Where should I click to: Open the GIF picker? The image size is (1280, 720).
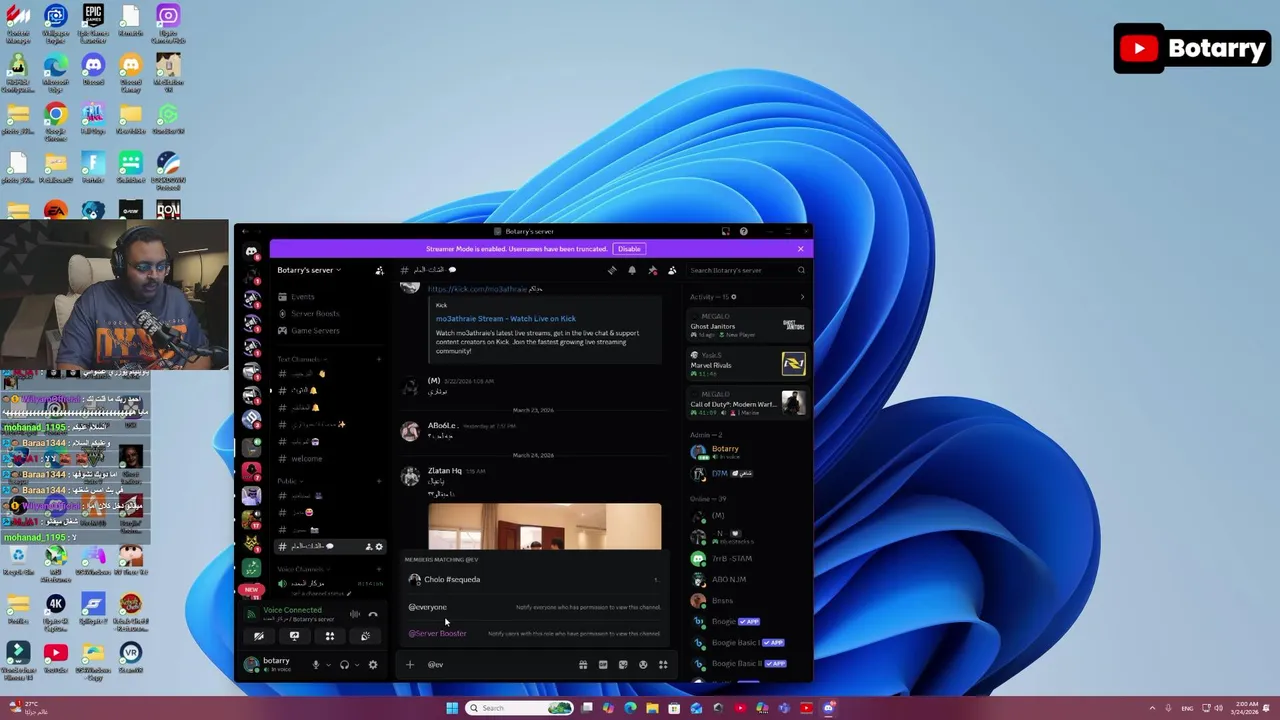click(603, 665)
